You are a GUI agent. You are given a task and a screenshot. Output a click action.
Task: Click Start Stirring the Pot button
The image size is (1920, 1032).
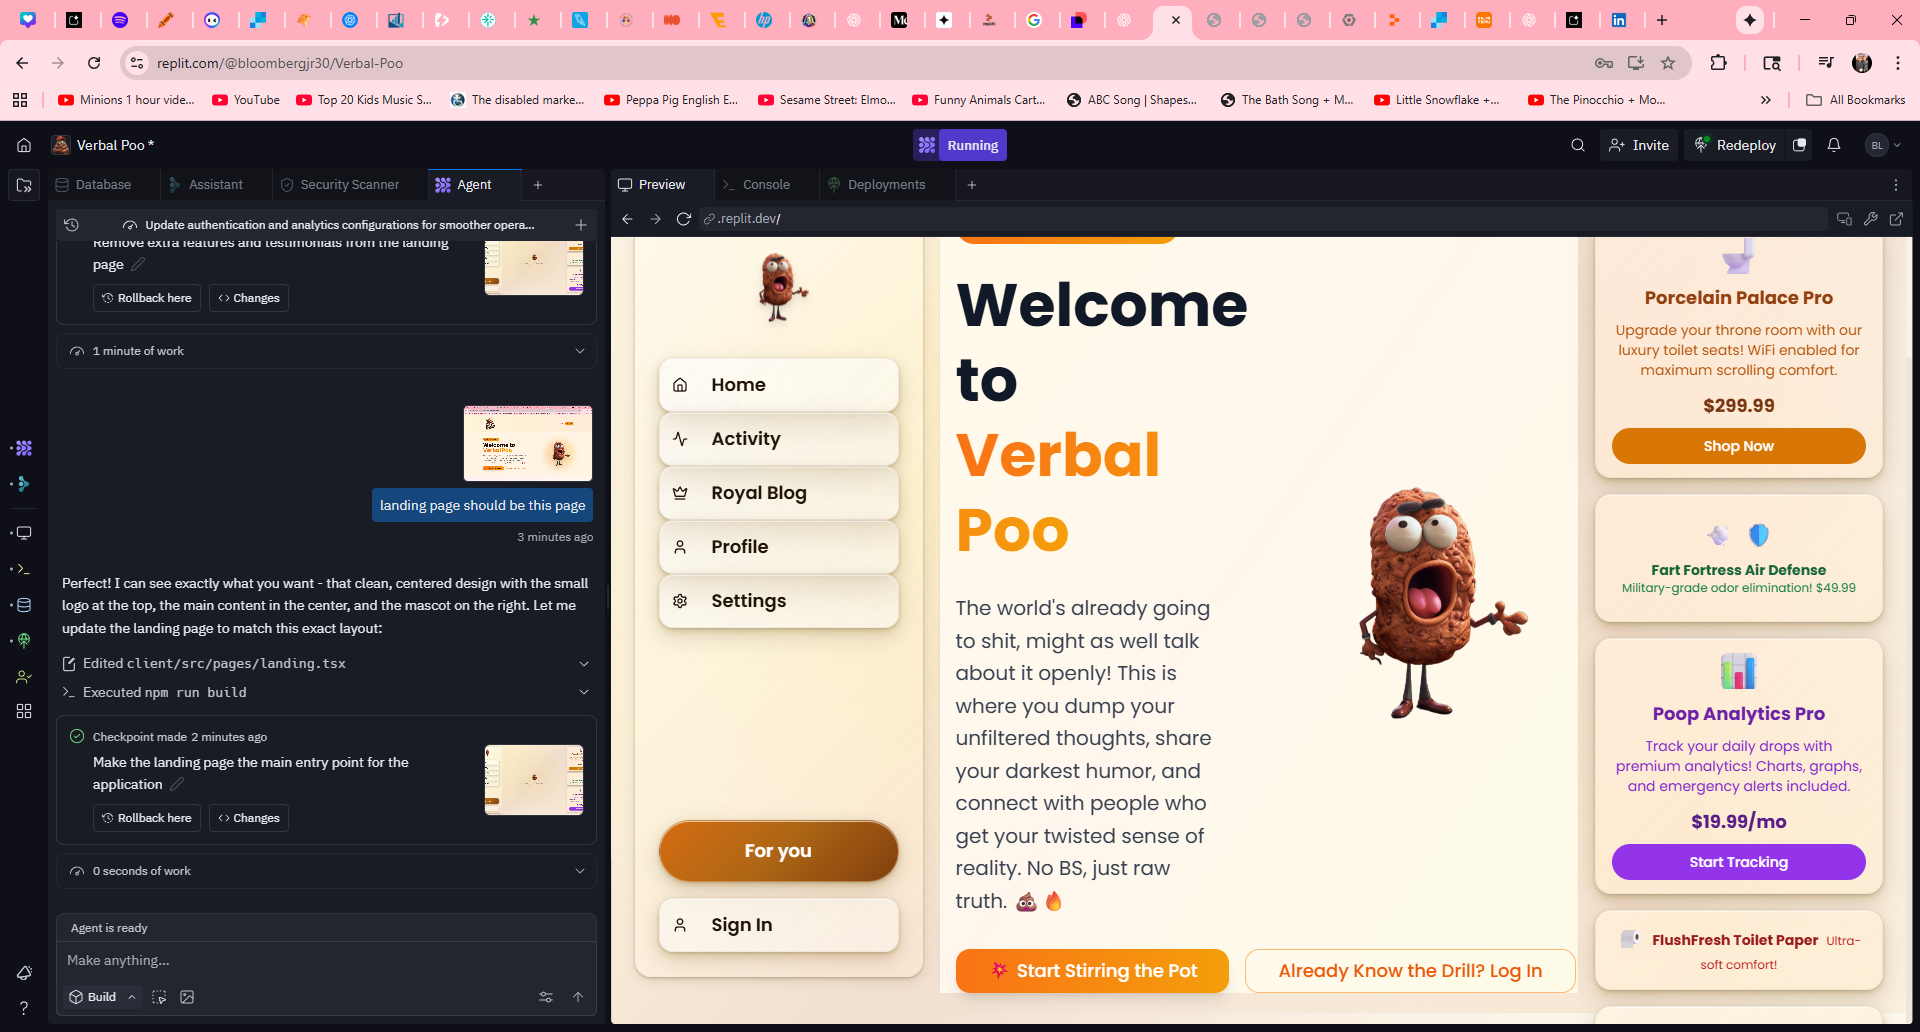[1092, 971]
